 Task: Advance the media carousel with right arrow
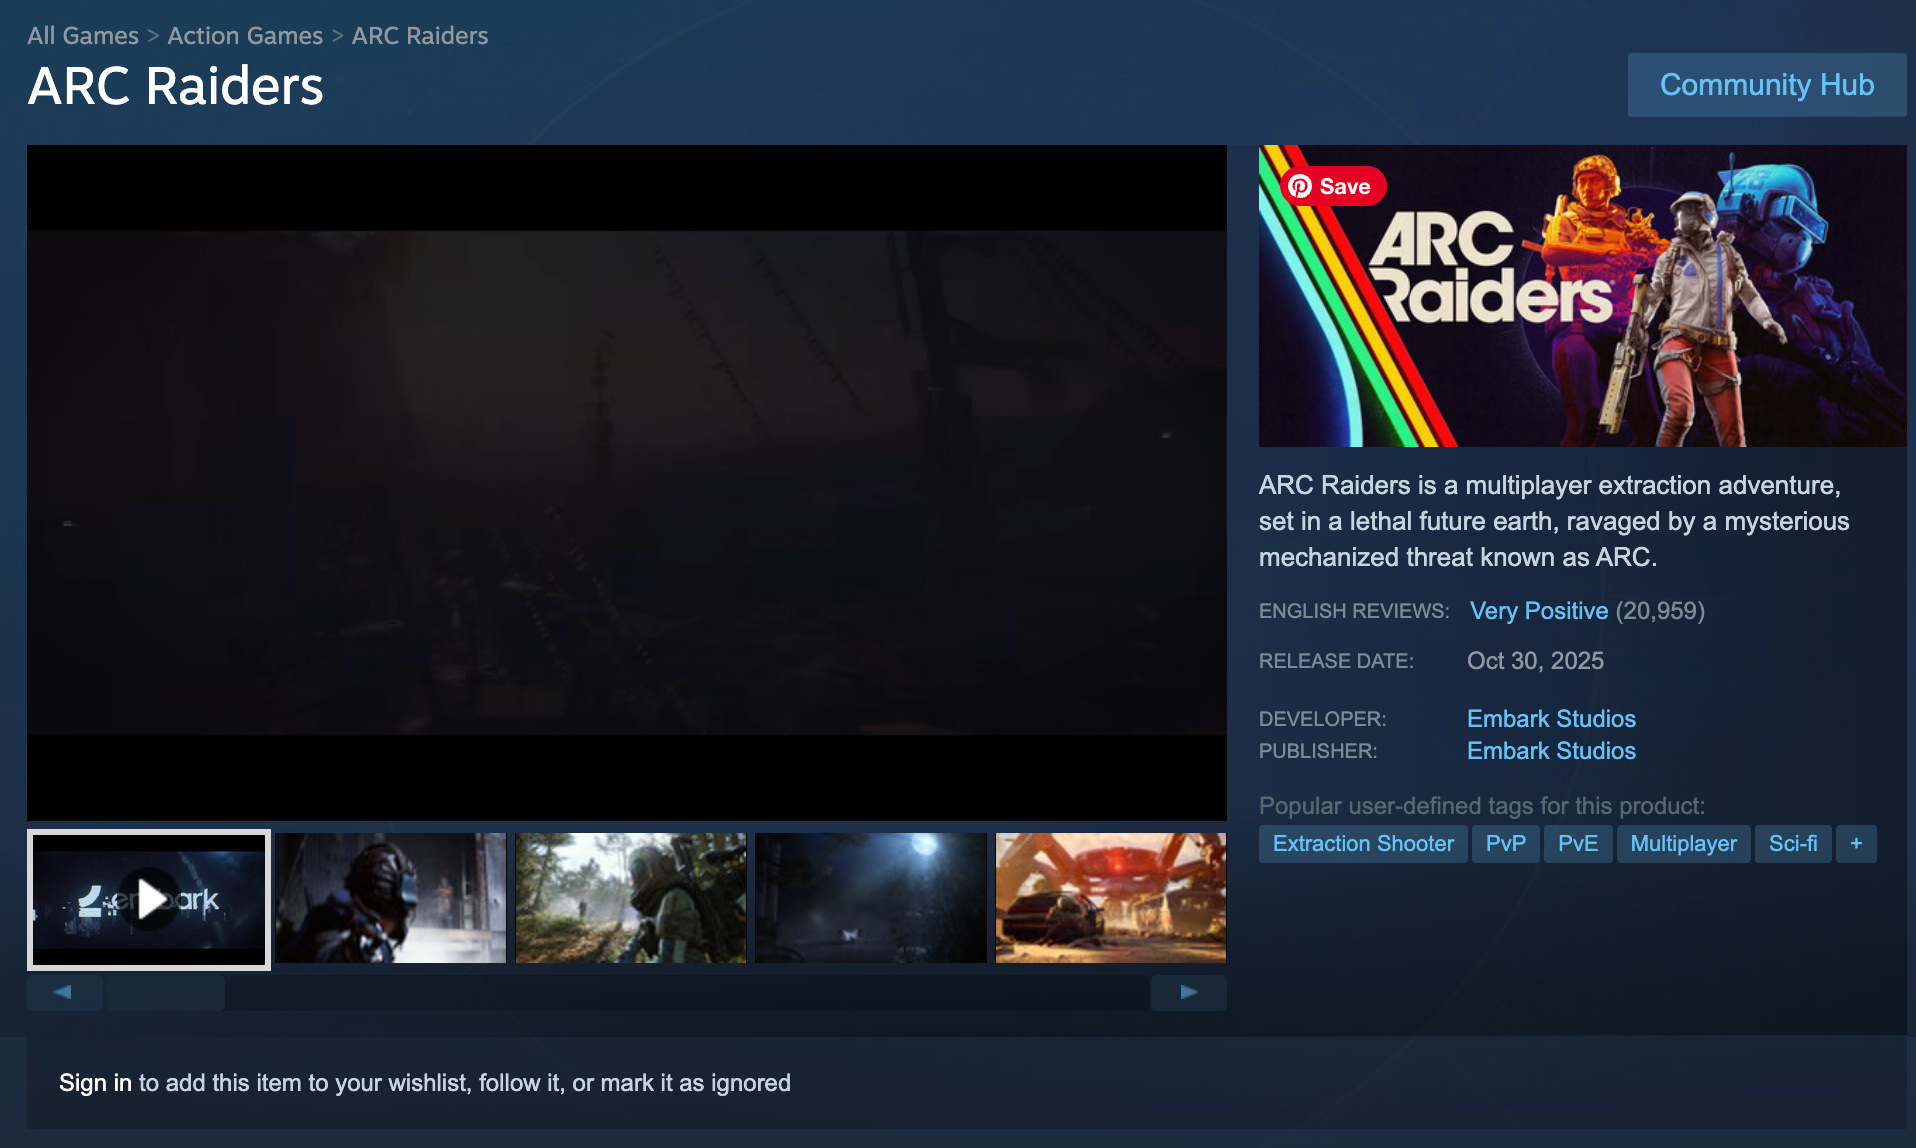[x=1188, y=992]
